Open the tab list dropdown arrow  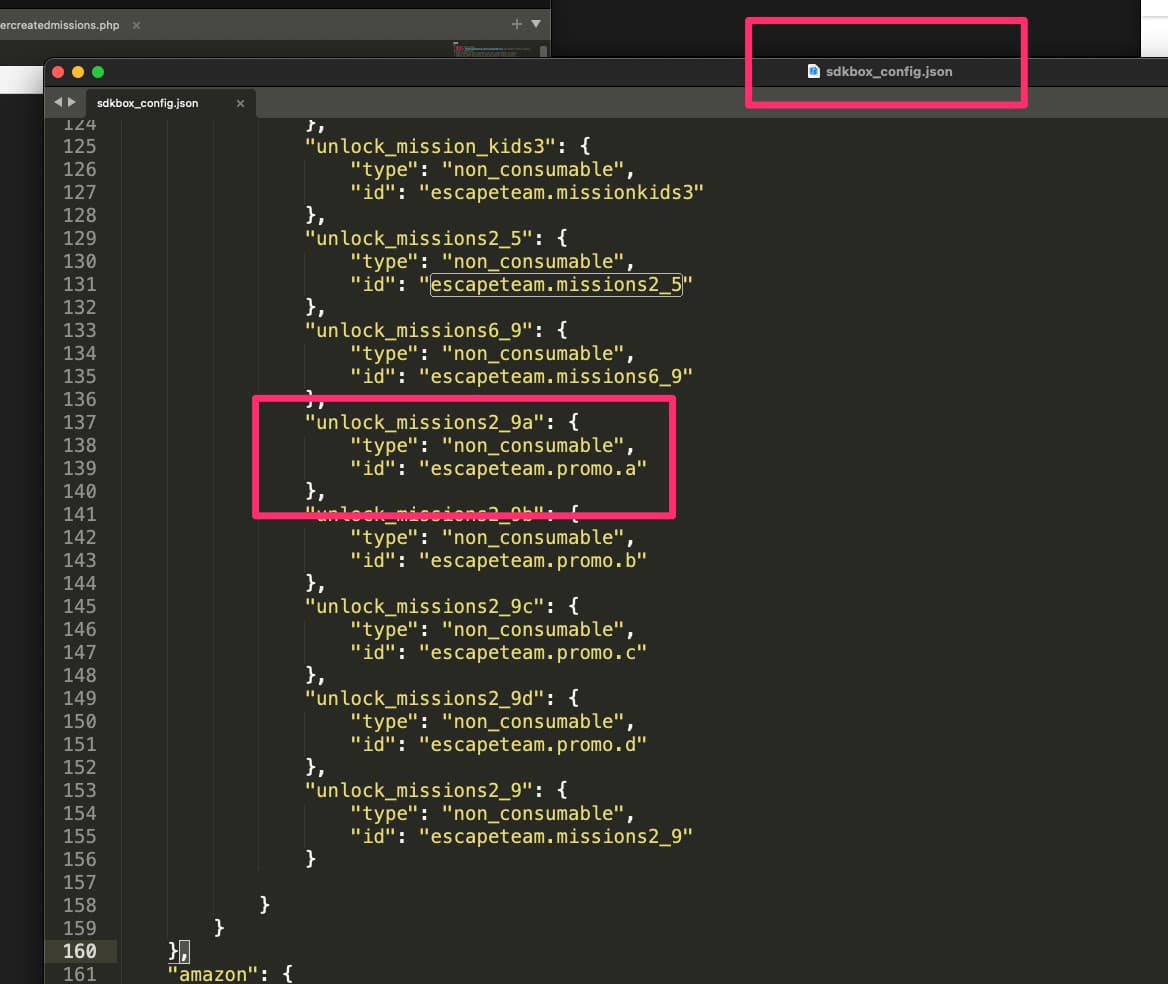point(536,24)
